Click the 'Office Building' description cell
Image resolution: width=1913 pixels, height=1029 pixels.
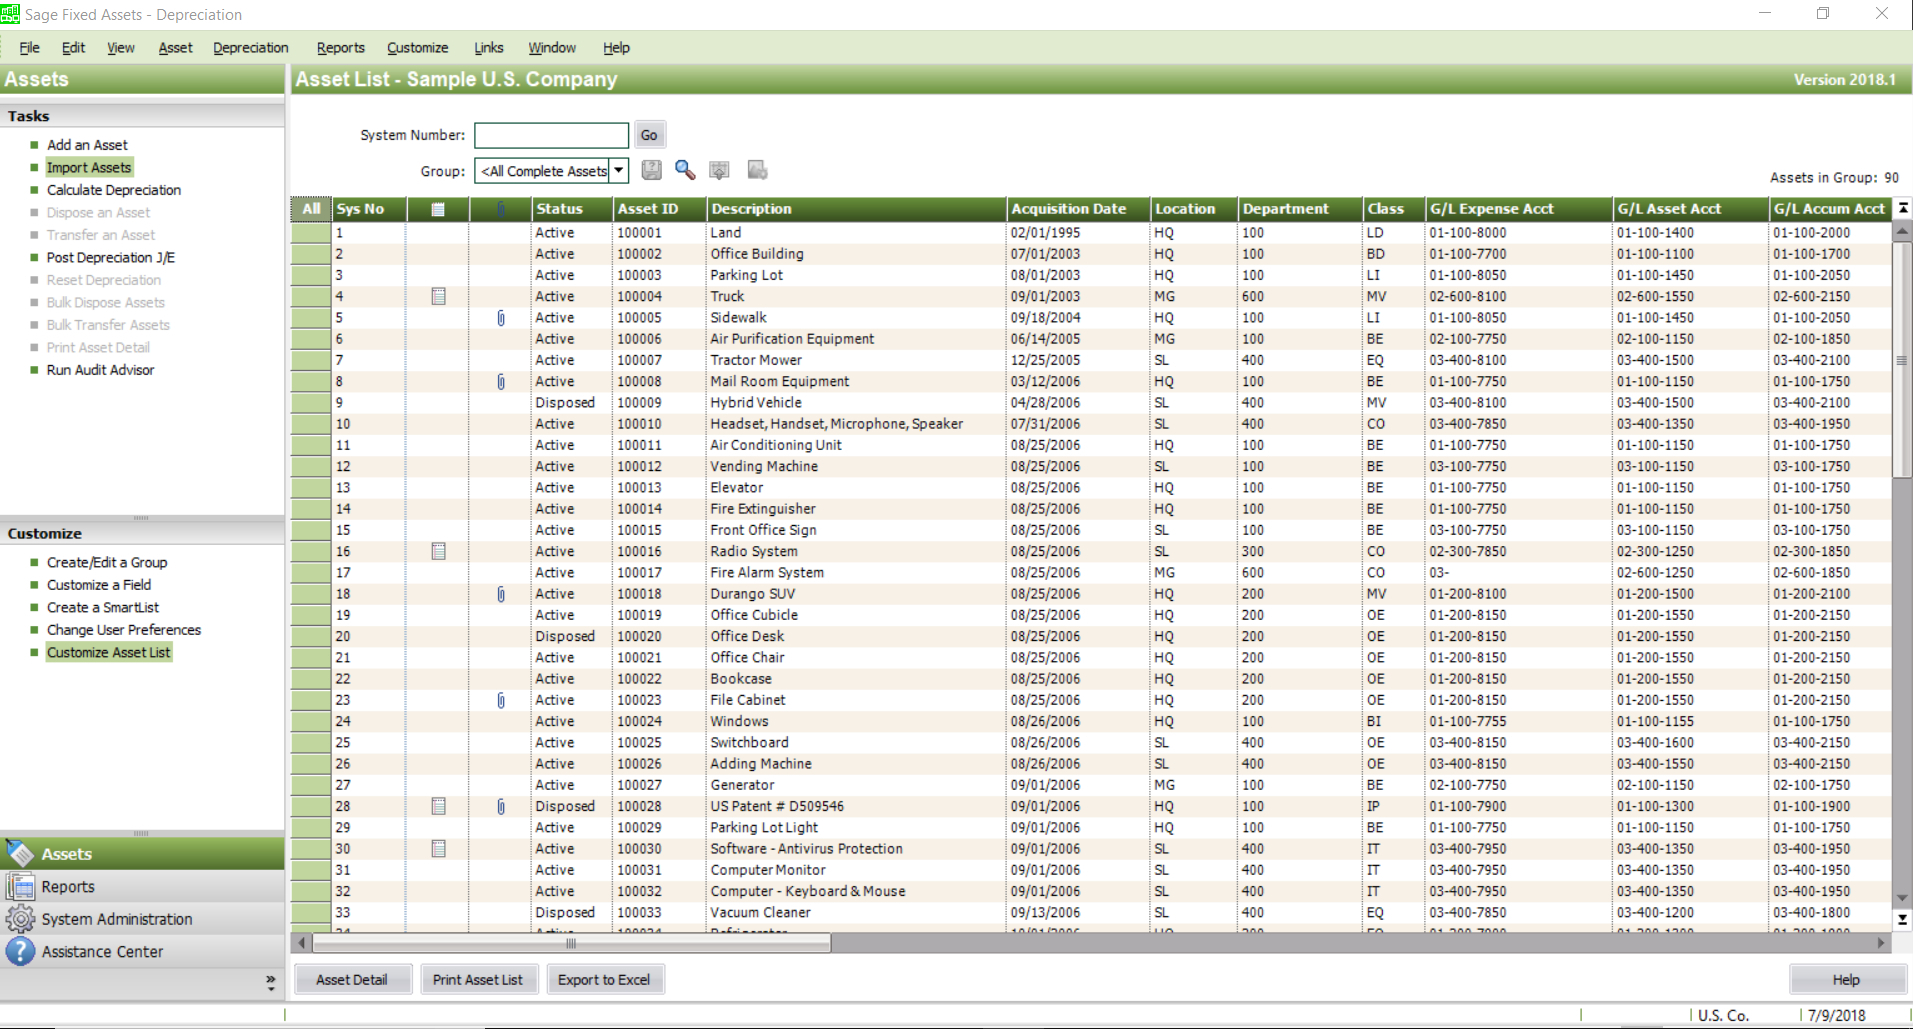(757, 254)
